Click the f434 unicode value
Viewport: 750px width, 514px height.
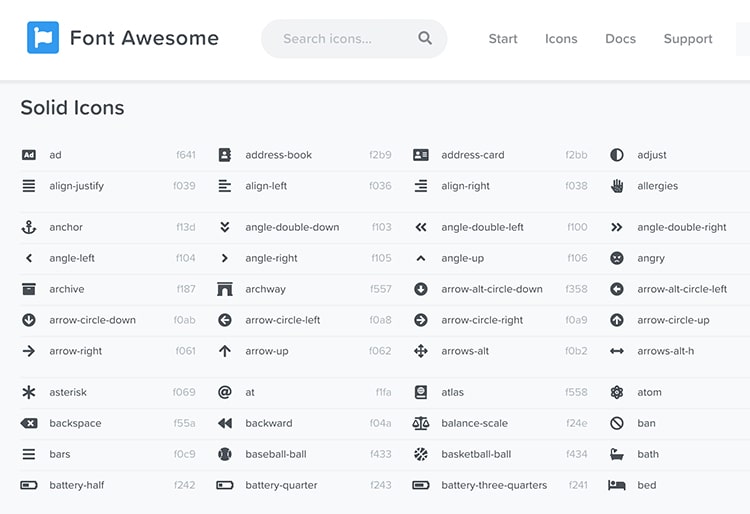click(x=576, y=454)
